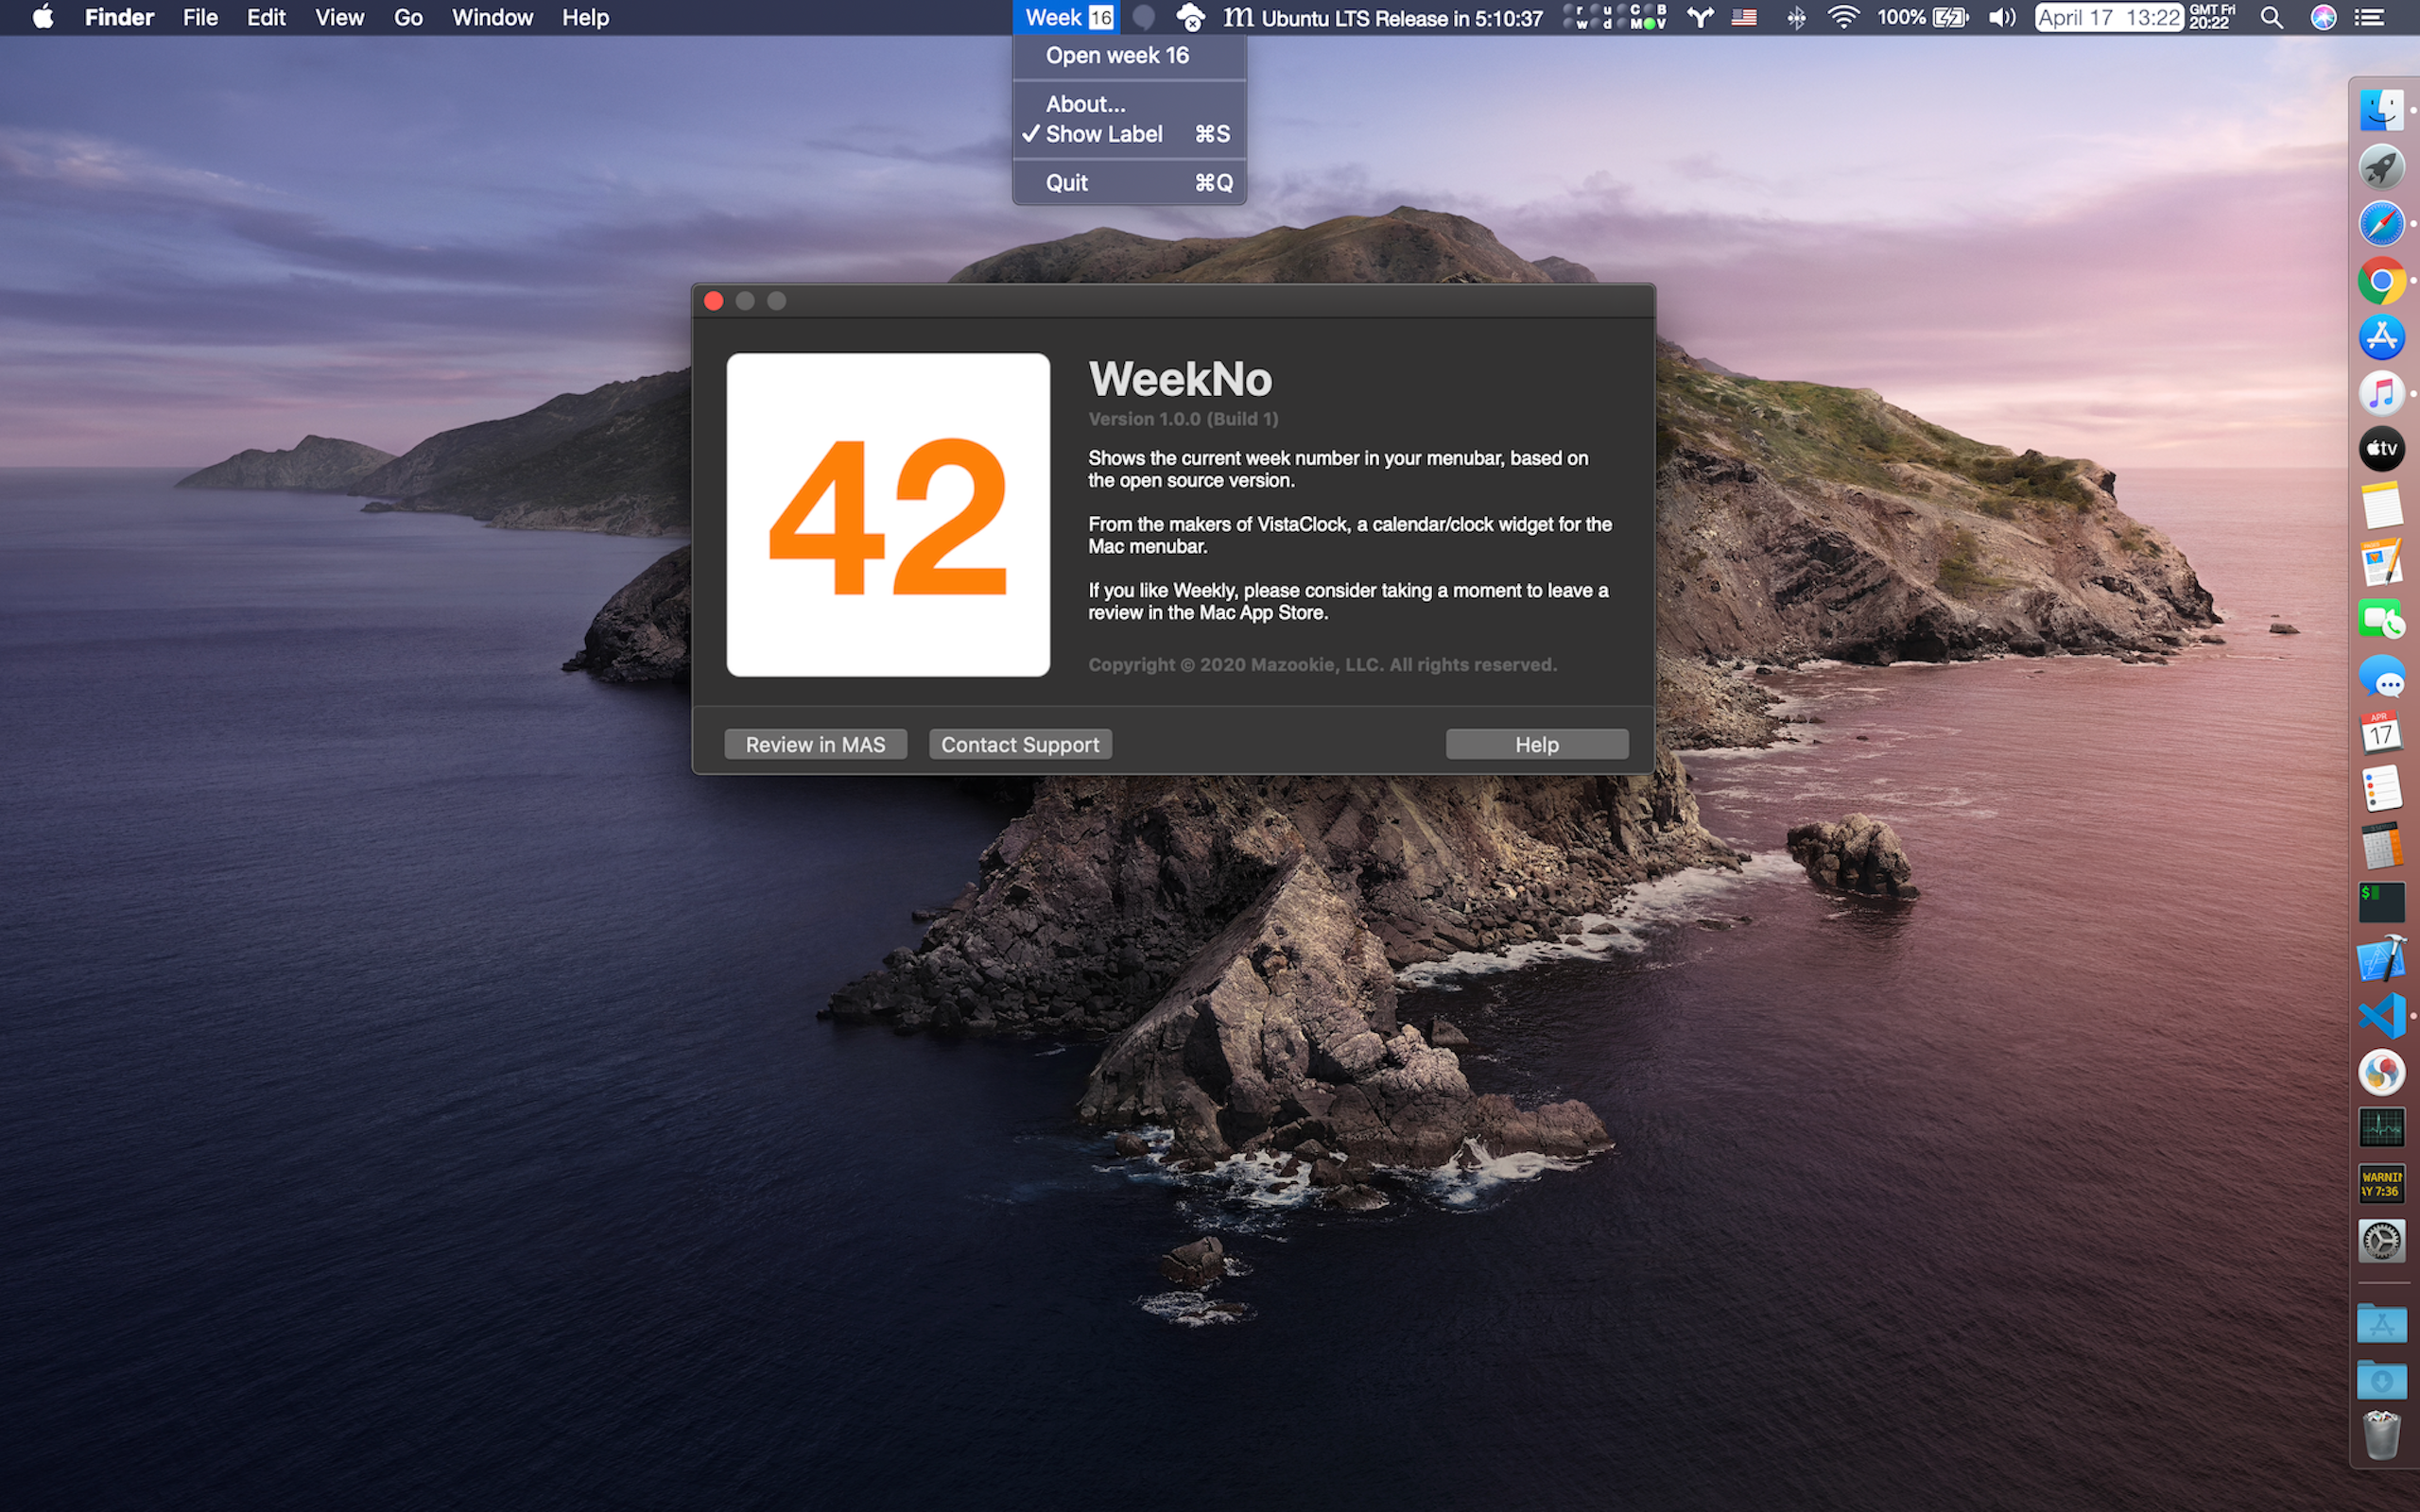This screenshot has height=1512, width=2420.
Task: Click the April 17 13:22 clock widget
Action: [x=2109, y=17]
